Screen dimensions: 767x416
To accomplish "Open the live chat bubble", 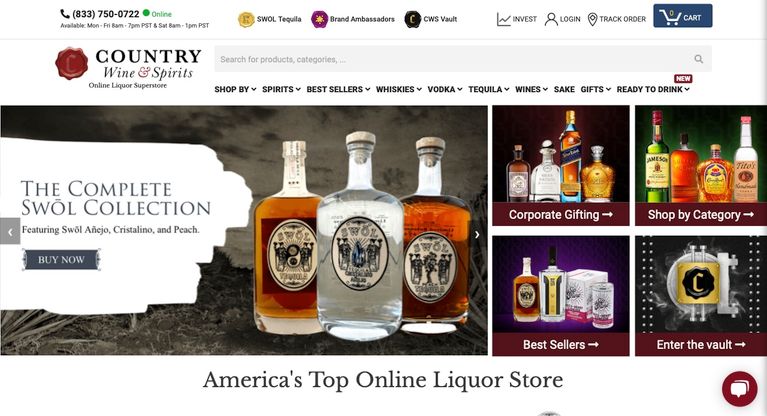I will coord(739,389).
